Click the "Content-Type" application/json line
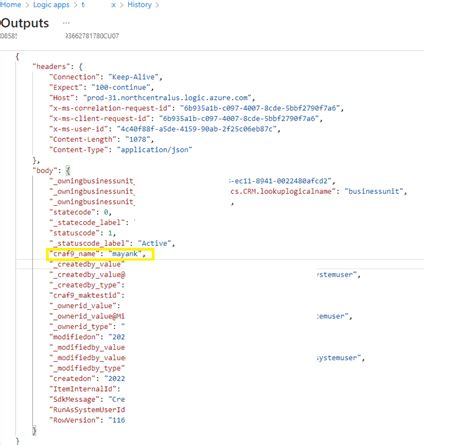The image size is (474, 445). (121, 150)
